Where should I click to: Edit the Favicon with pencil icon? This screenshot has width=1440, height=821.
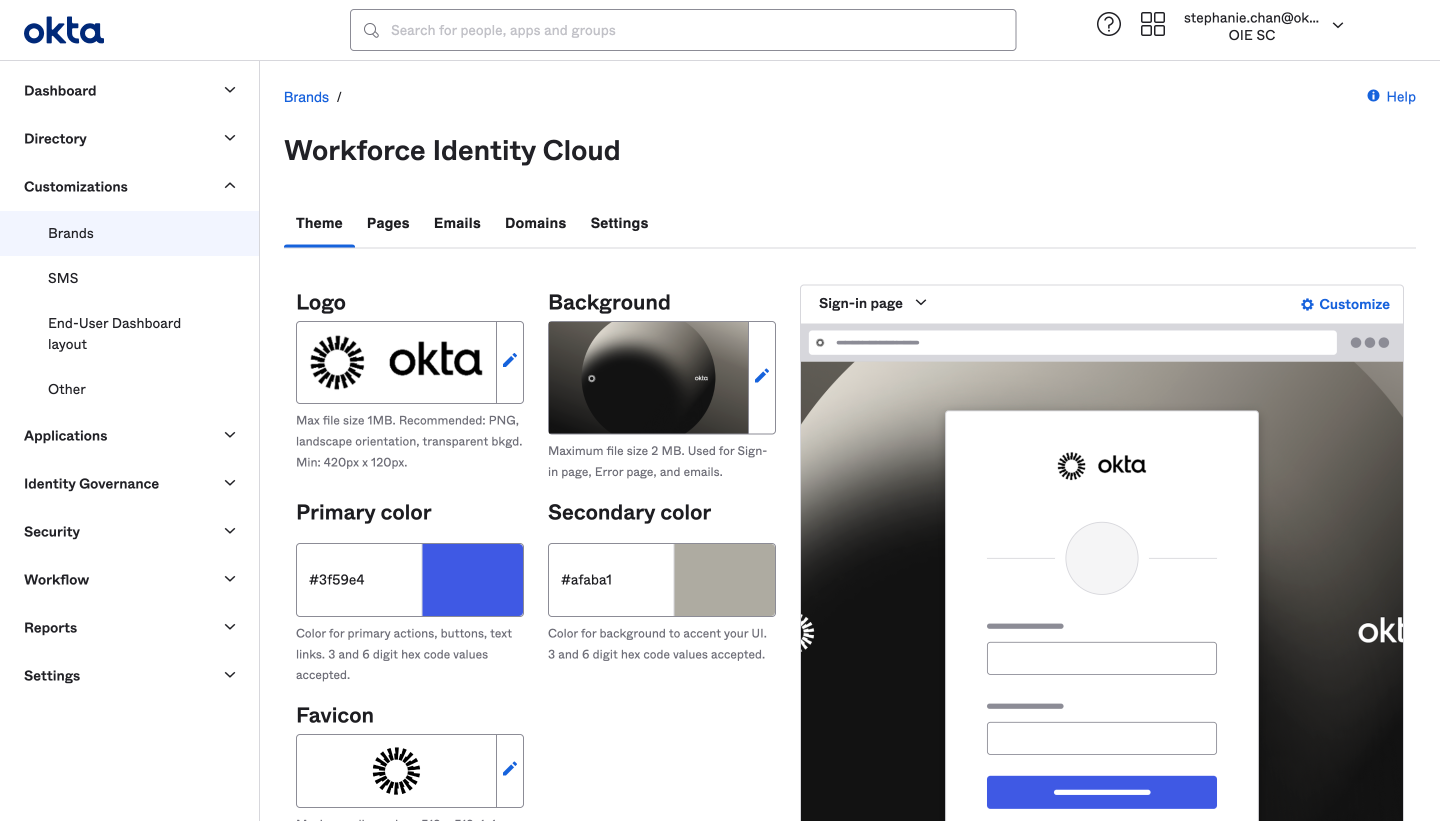point(510,769)
